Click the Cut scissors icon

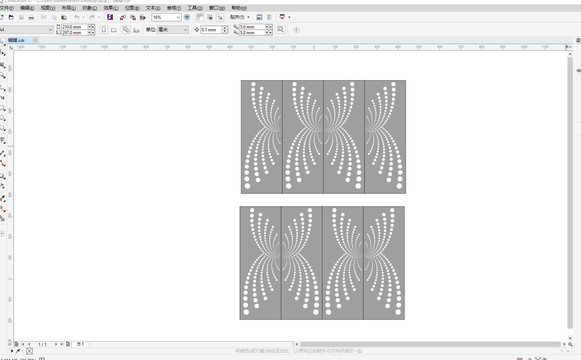tap(44, 17)
